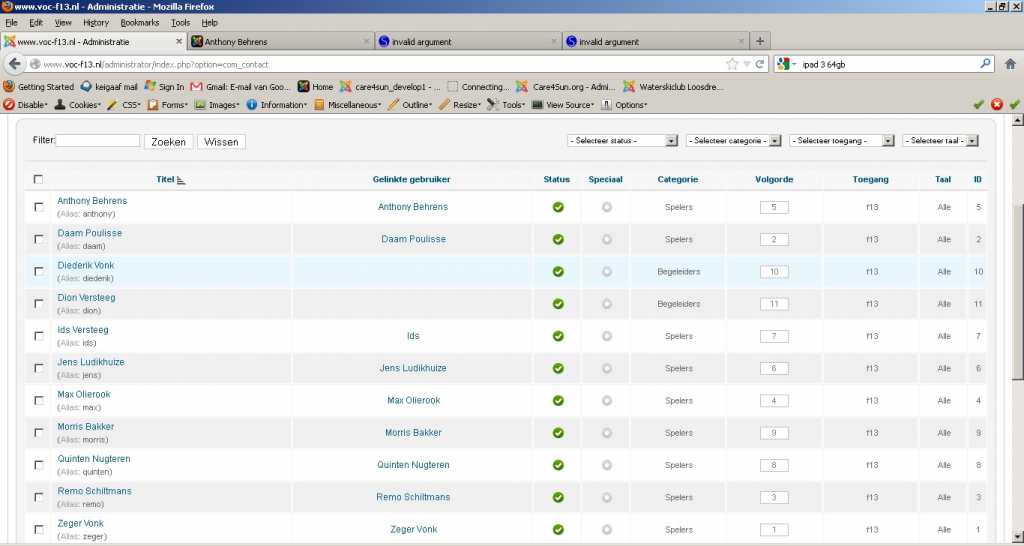
Task: Check the checkbox for Diederik Vonk
Action: [x=39, y=271]
